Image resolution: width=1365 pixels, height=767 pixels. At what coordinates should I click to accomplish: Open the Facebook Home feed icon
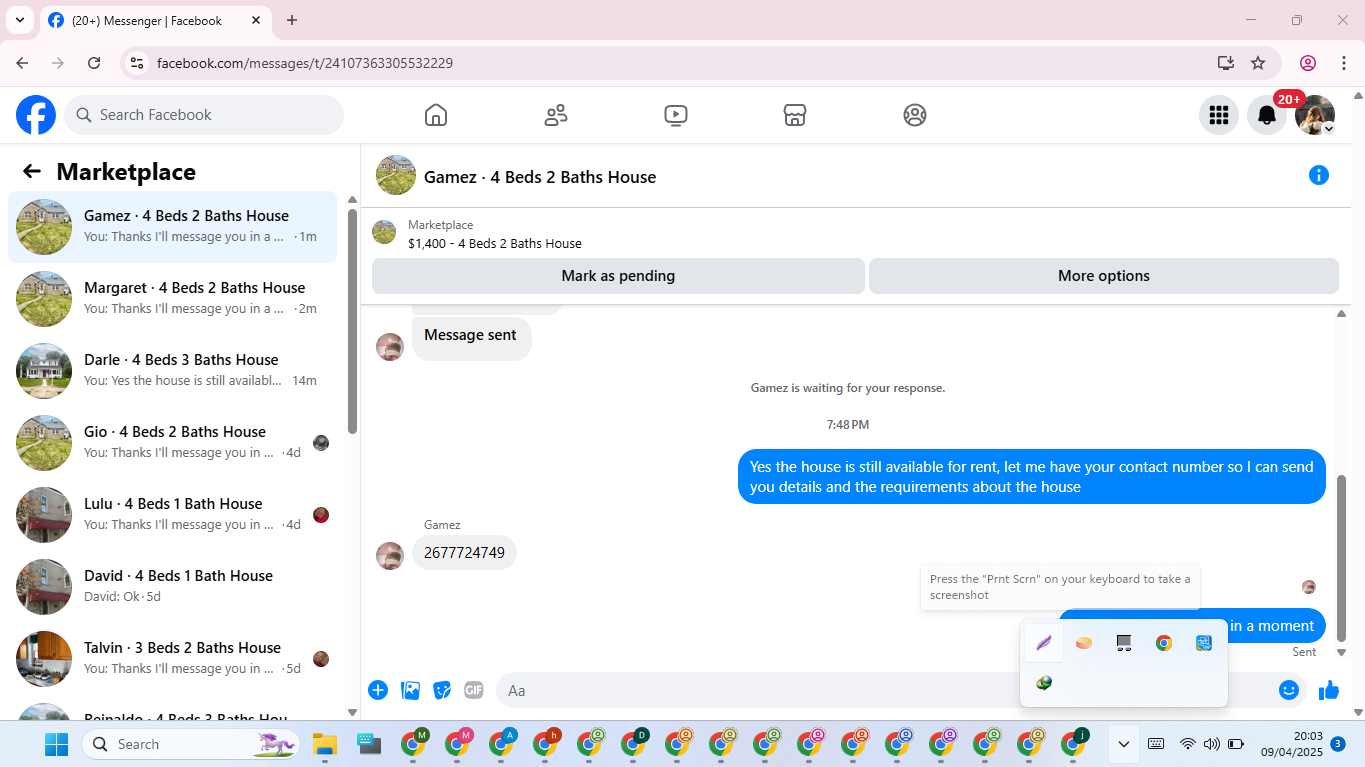pyautogui.click(x=436, y=115)
